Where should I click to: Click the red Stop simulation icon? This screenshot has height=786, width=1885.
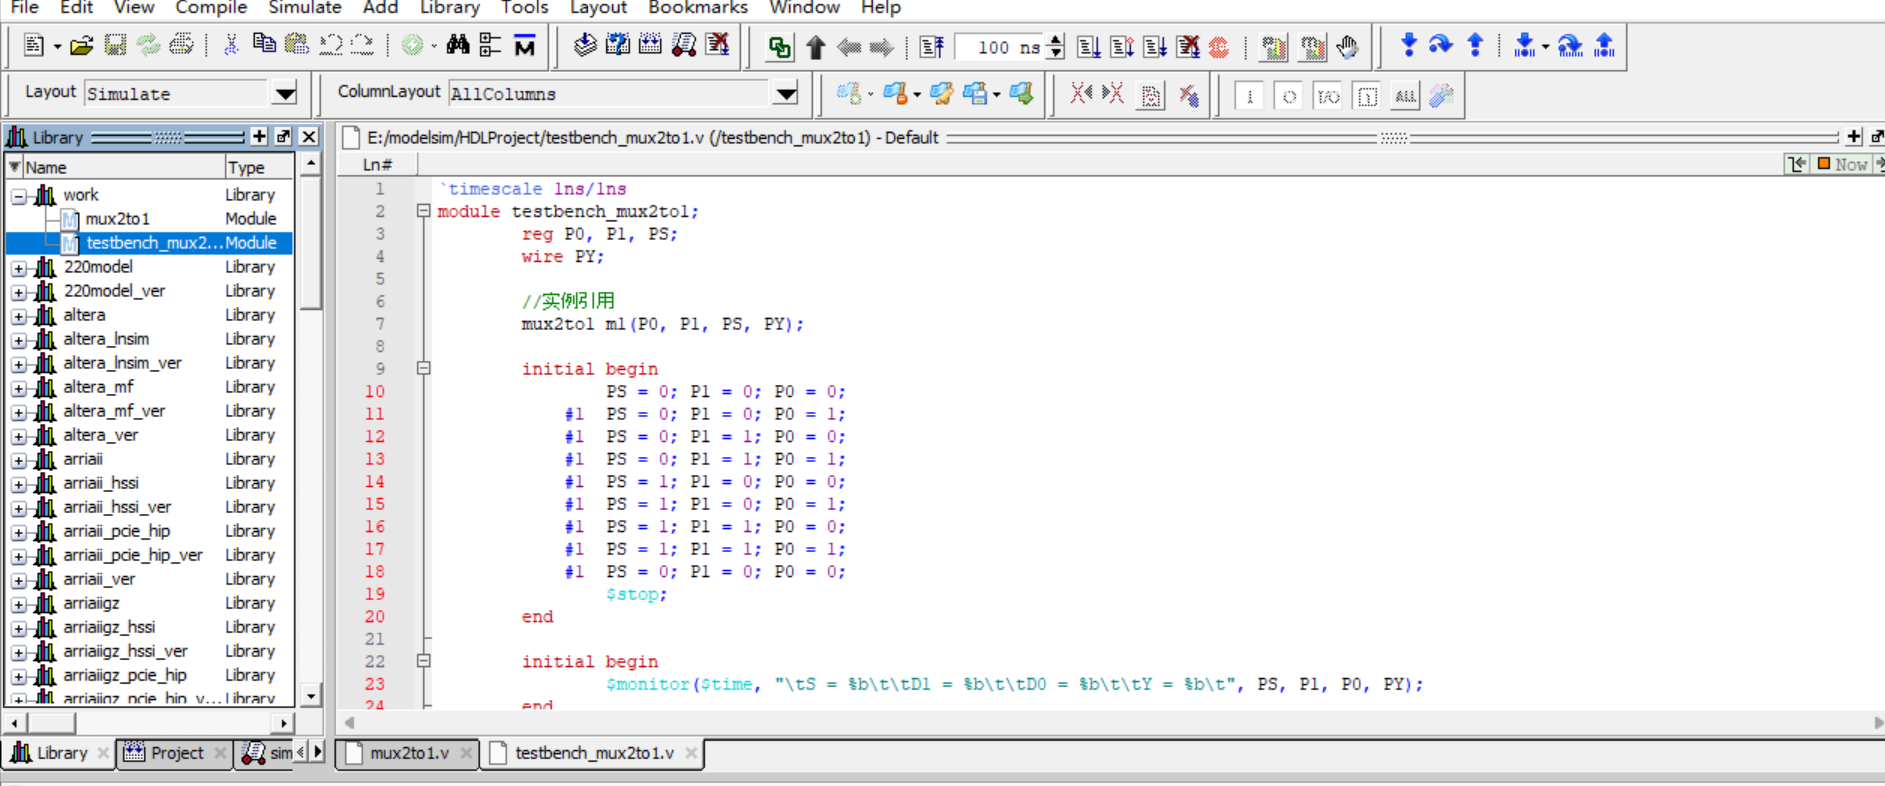[1219, 47]
